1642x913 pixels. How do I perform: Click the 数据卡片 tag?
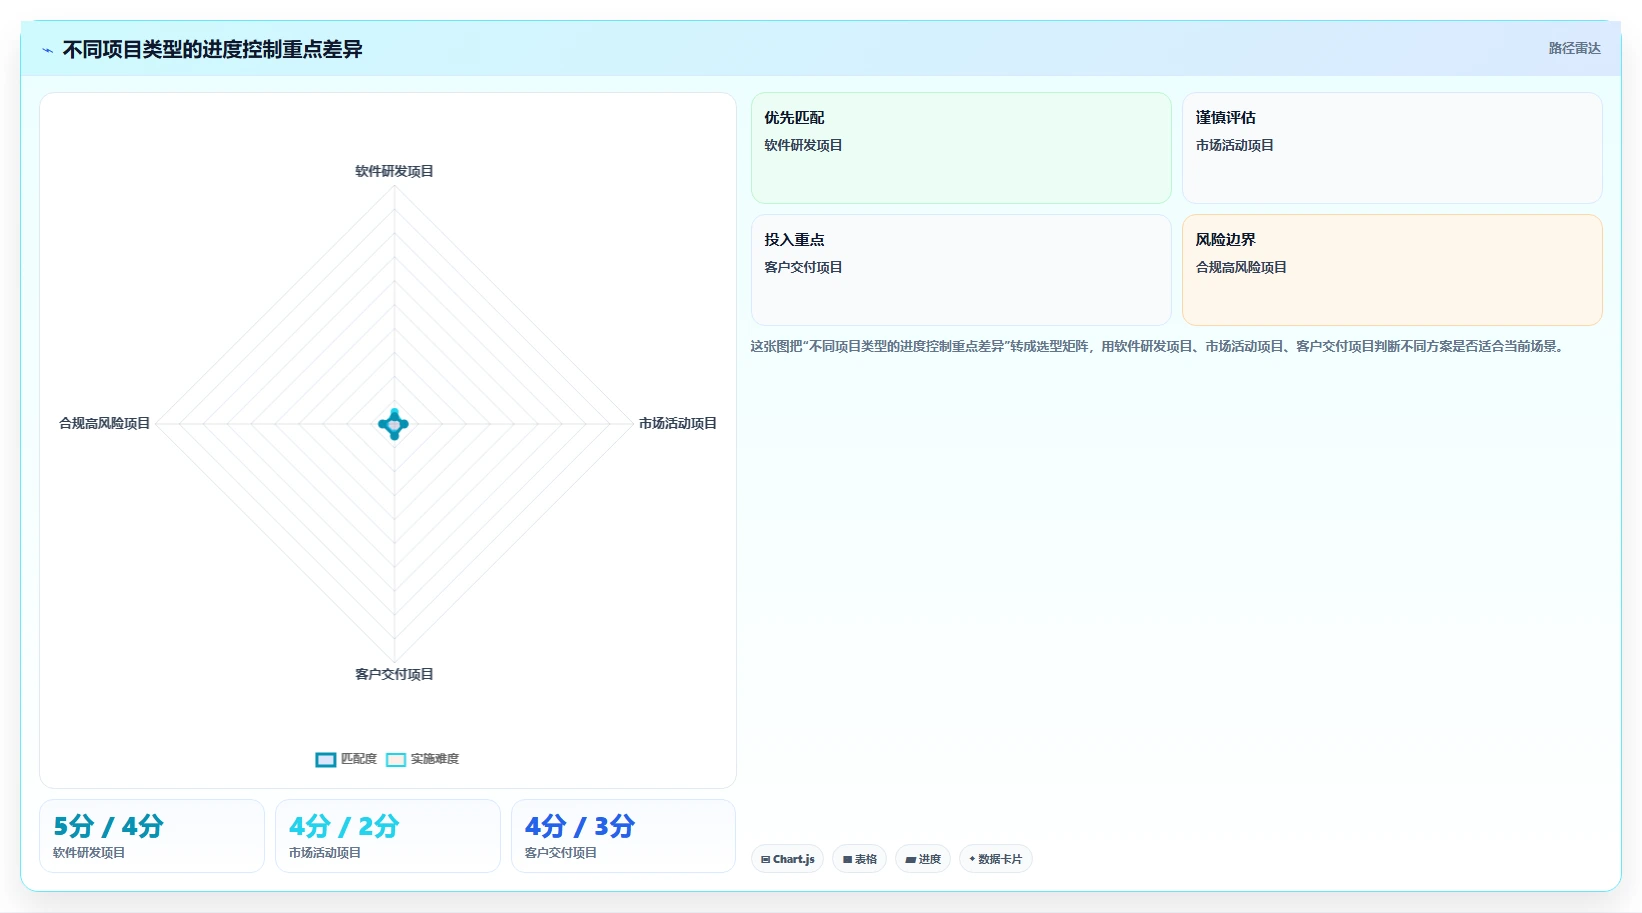[x=996, y=859]
